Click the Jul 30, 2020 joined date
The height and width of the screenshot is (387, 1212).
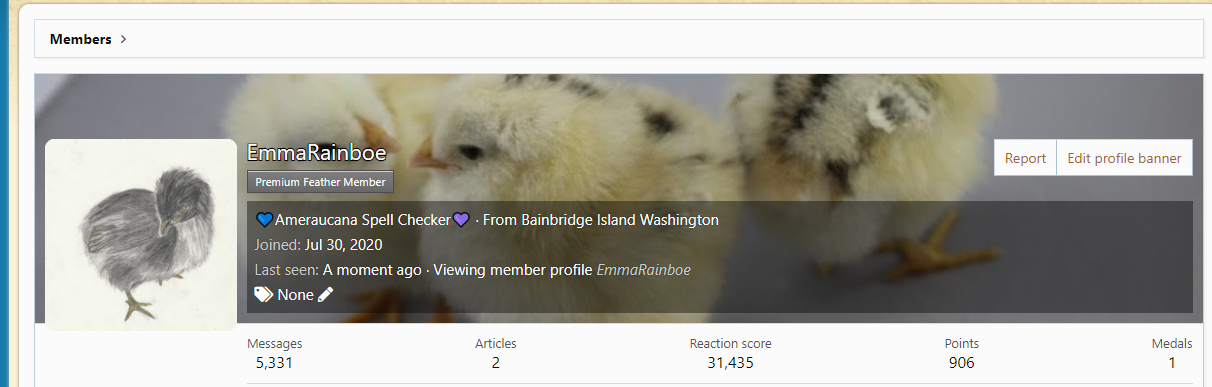coord(343,245)
